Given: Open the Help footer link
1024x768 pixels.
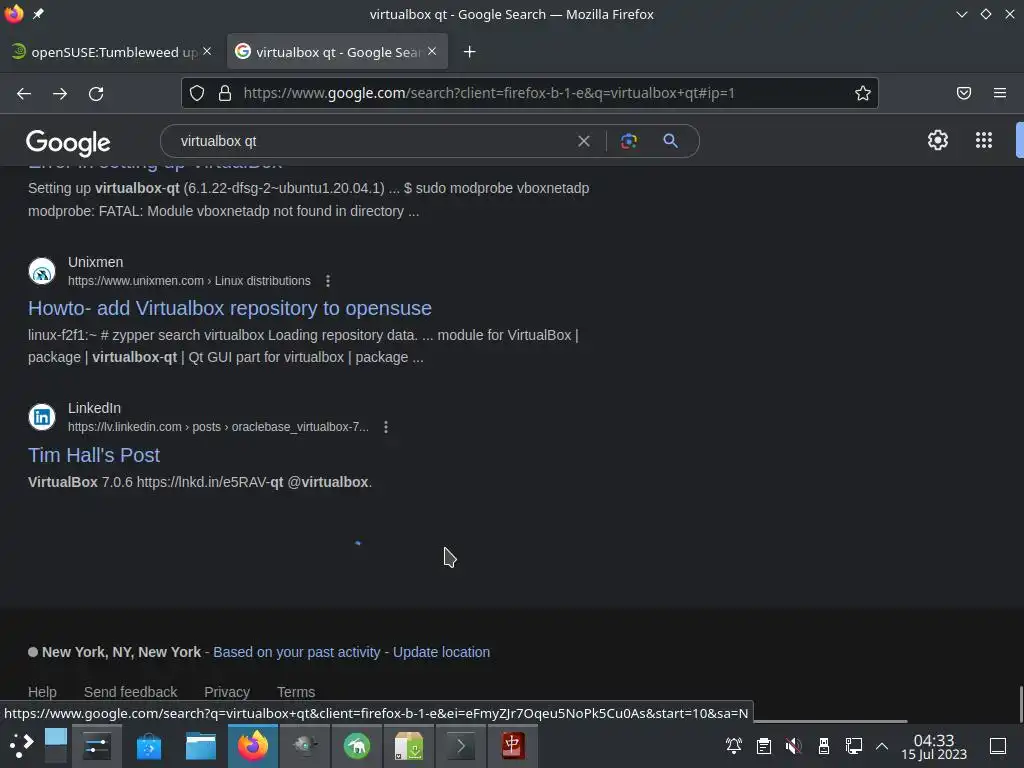Looking at the screenshot, I should [x=42, y=692].
